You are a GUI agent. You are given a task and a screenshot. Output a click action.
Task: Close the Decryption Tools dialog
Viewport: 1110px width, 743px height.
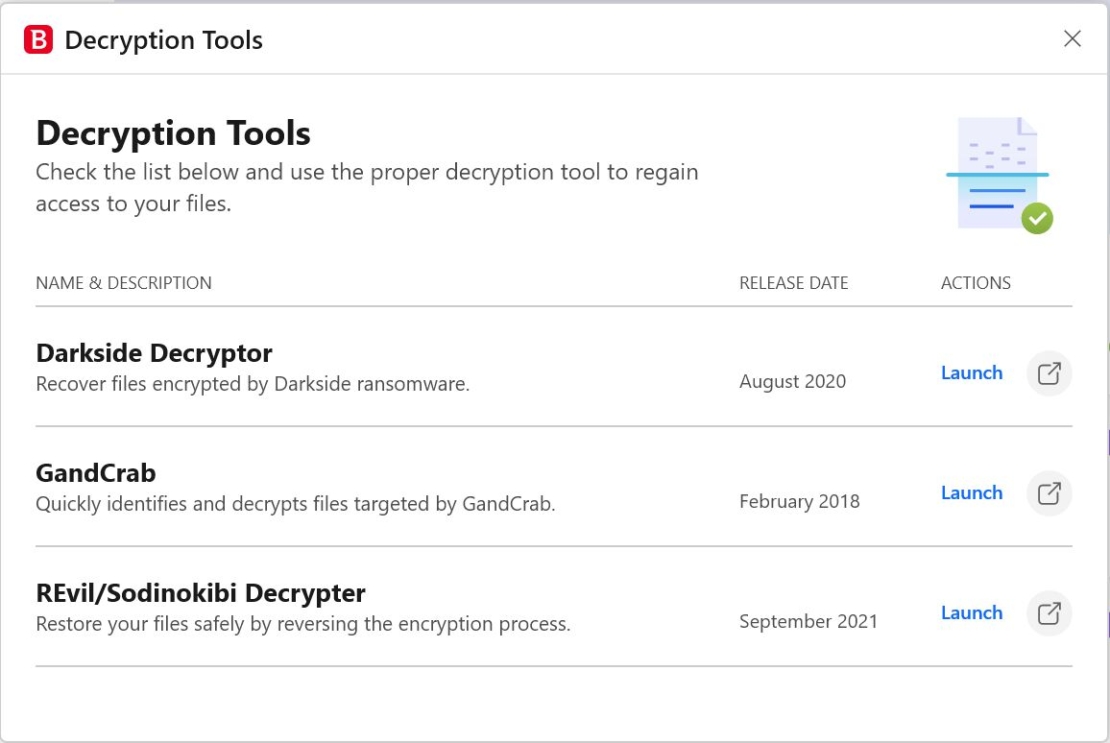[x=1073, y=40]
